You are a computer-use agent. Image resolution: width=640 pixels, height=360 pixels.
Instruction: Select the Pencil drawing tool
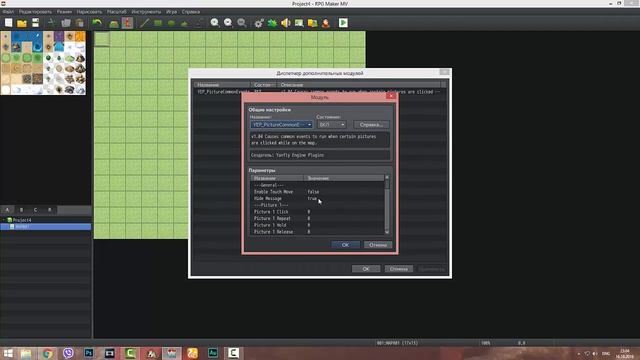[144, 23]
